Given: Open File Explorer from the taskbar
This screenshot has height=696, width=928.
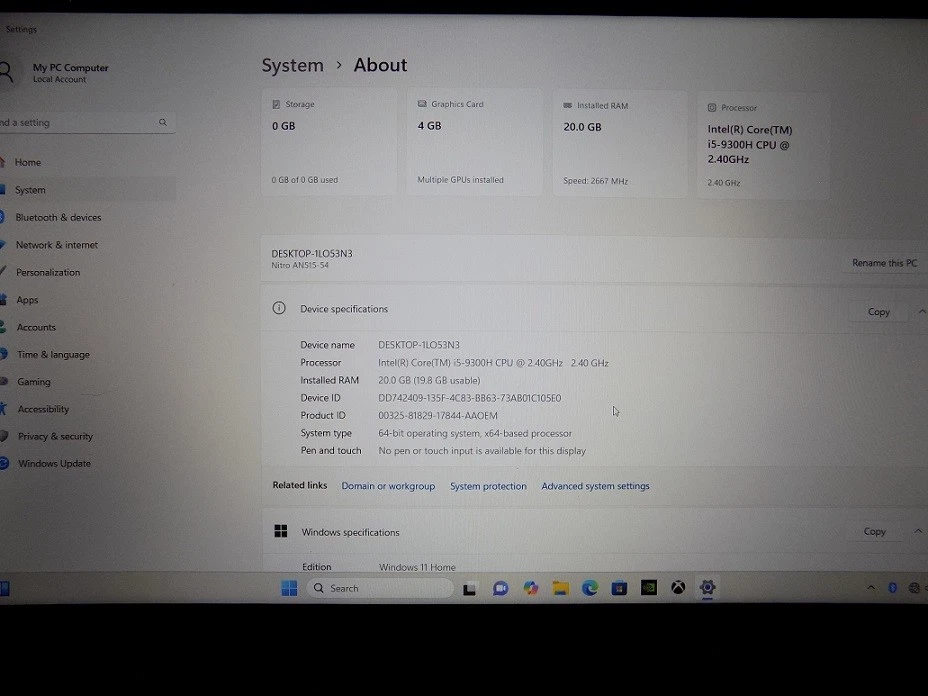Looking at the screenshot, I should point(561,588).
